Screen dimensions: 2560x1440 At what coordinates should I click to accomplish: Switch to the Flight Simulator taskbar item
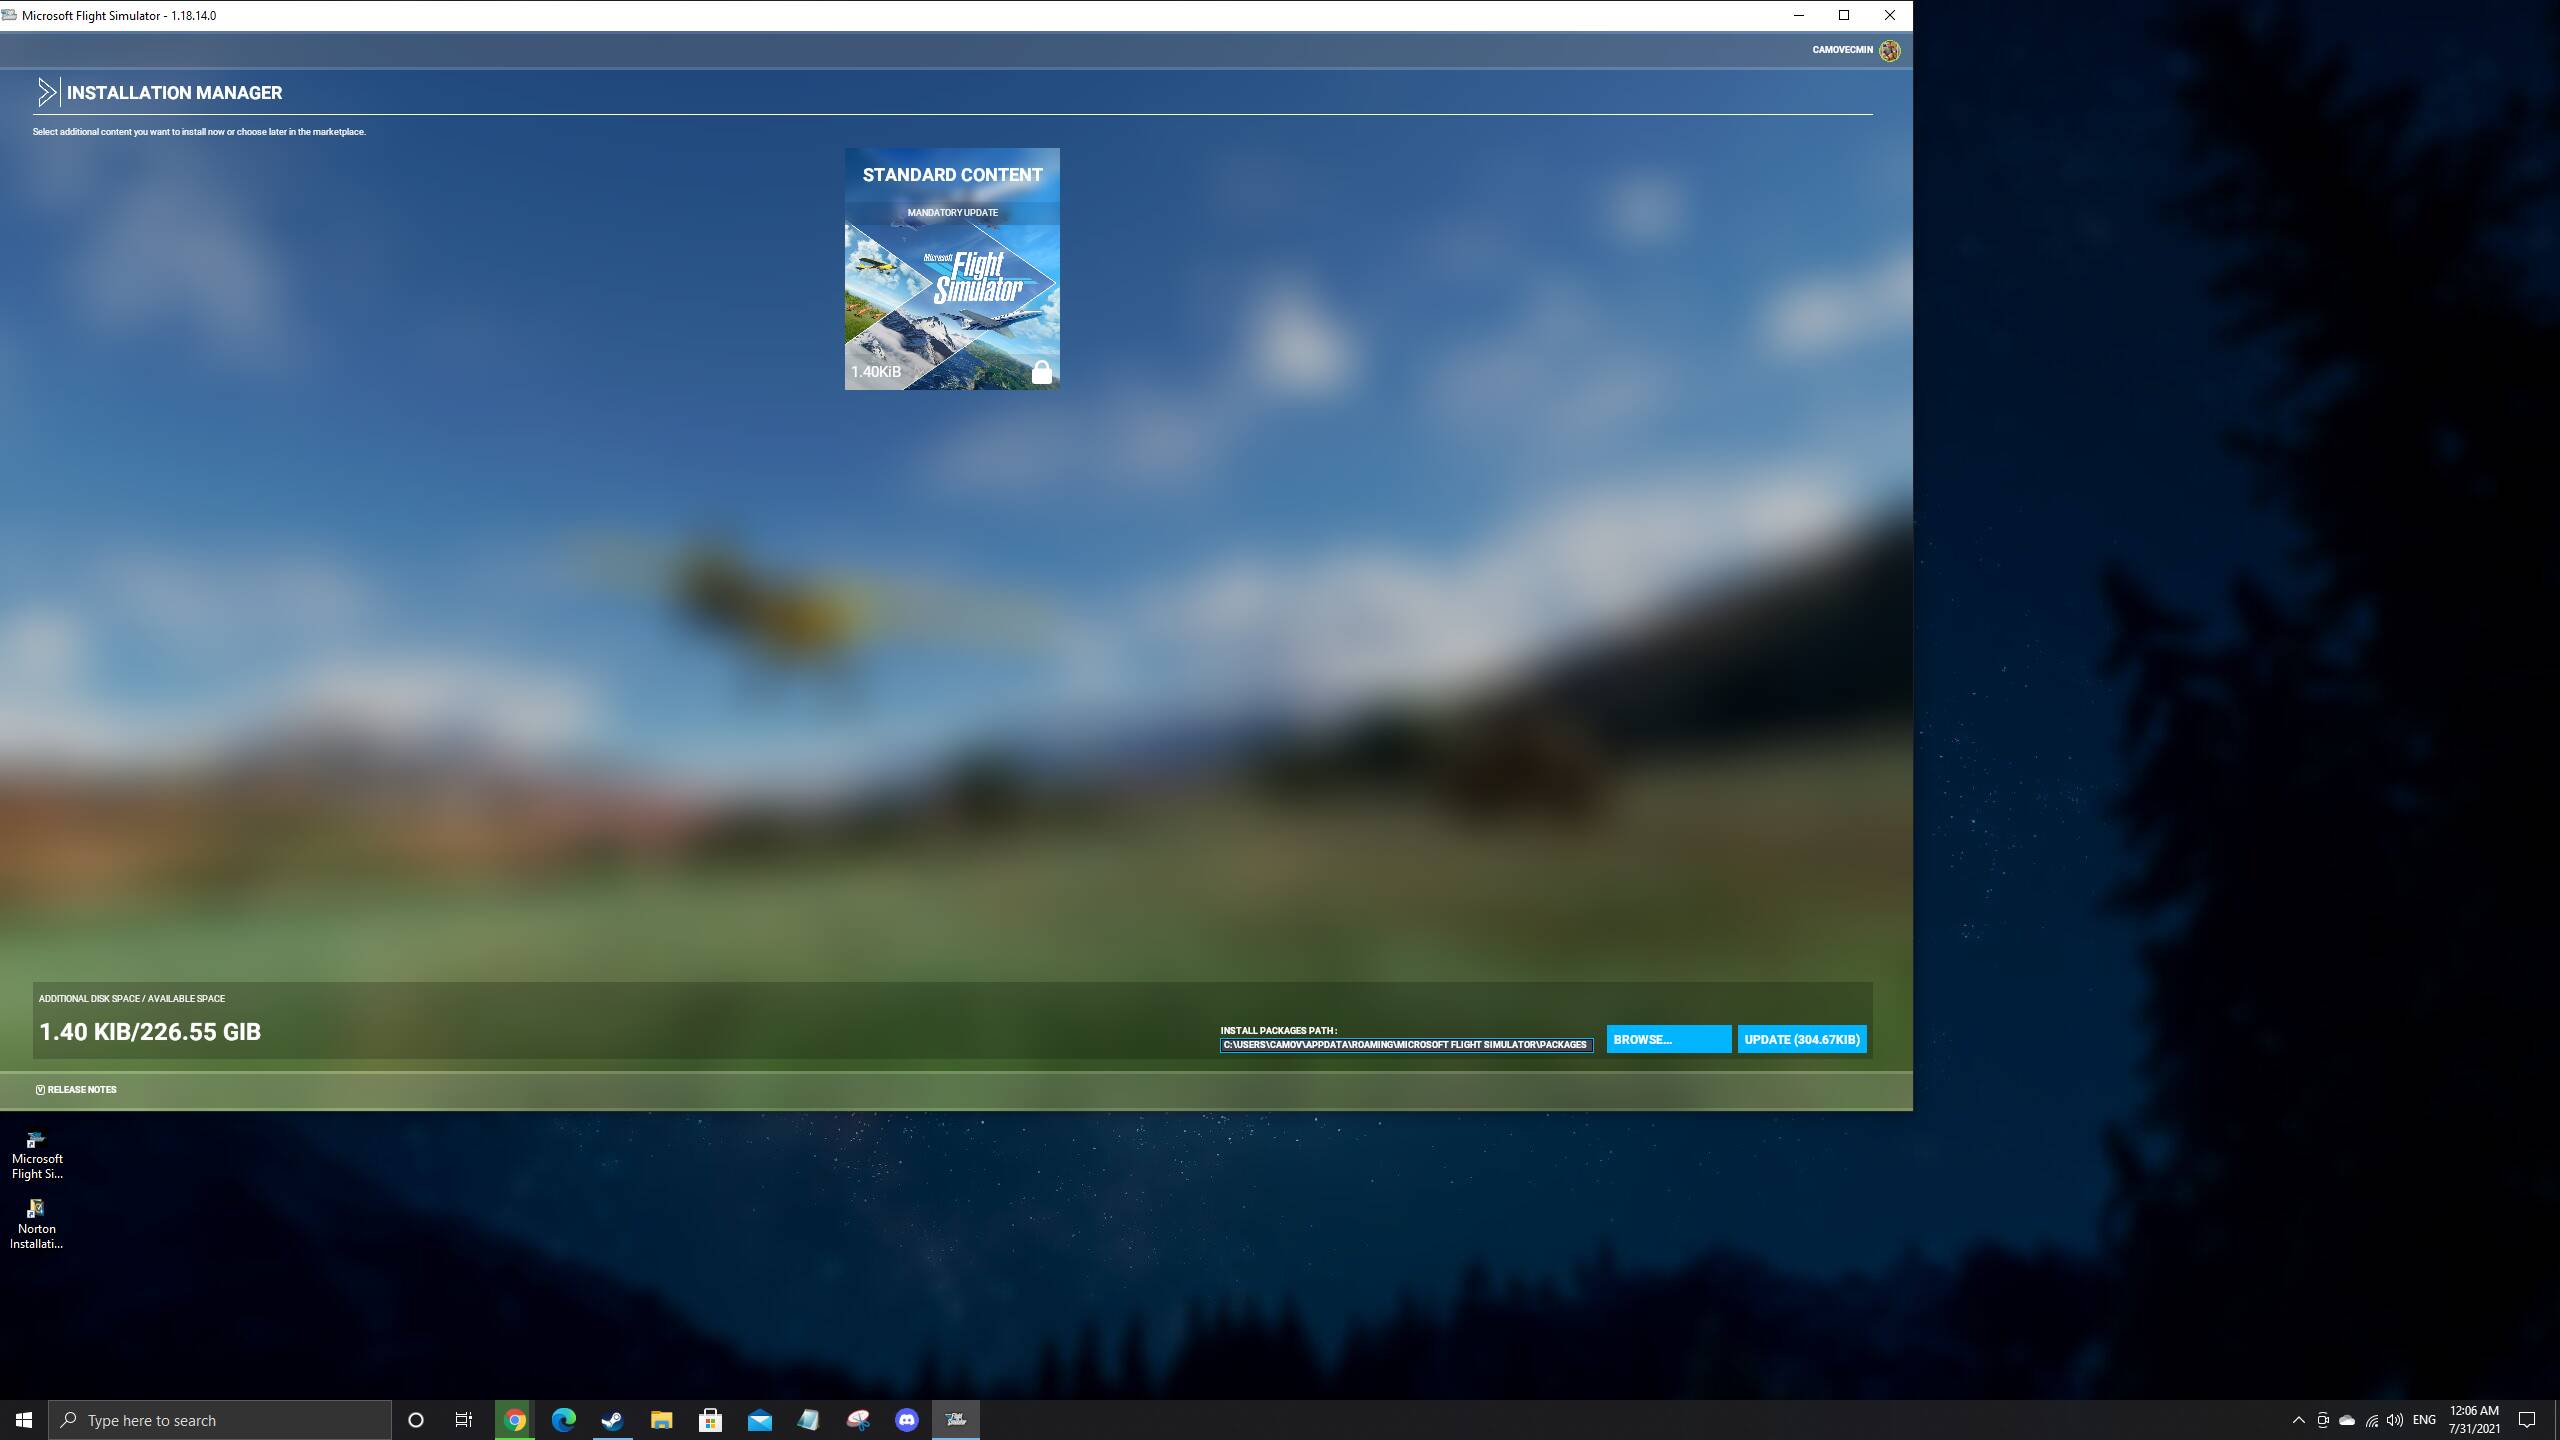[x=955, y=1420]
